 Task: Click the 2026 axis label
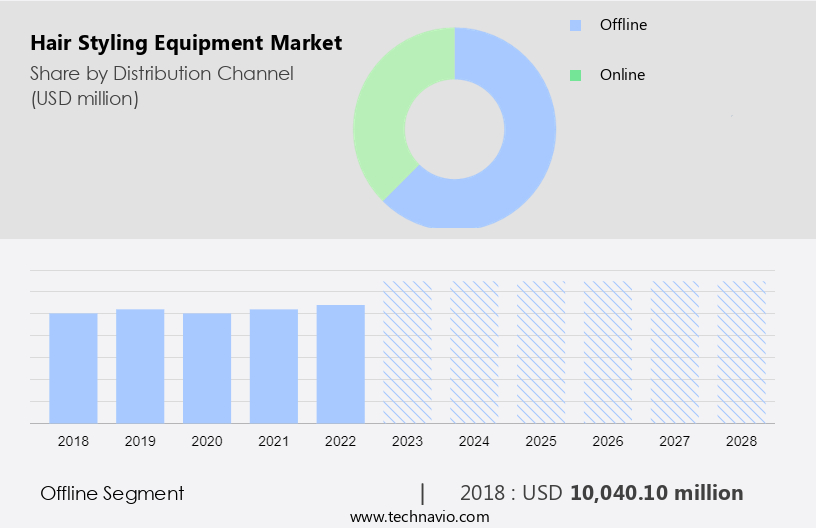pyautogui.click(x=608, y=441)
